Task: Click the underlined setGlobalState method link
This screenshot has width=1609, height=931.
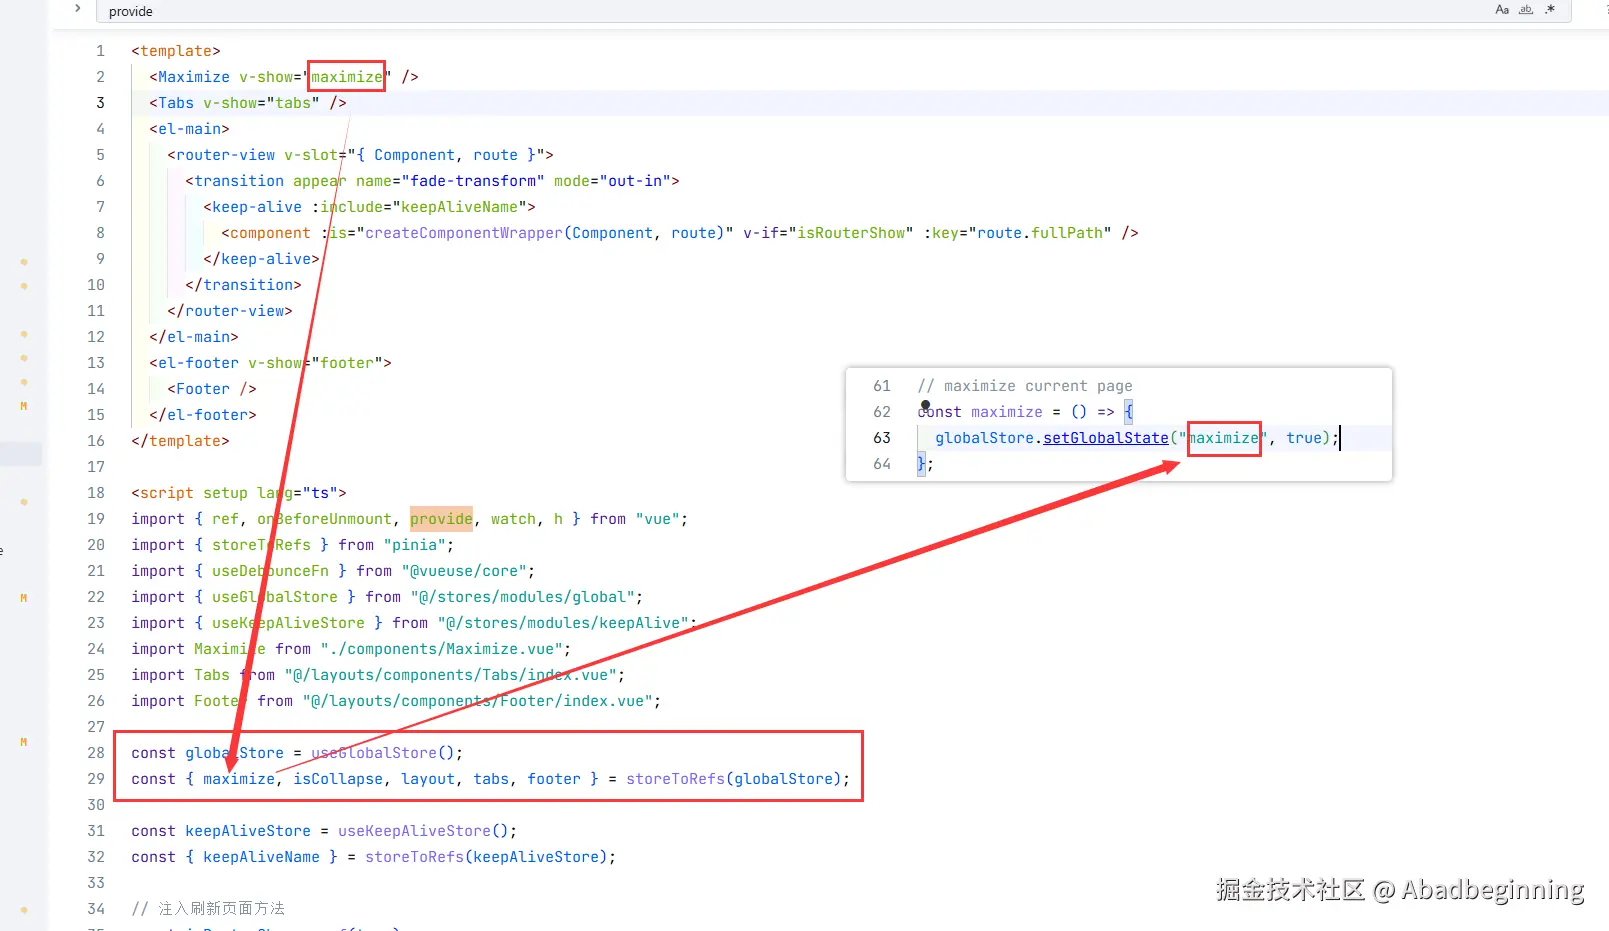Action: click(x=1105, y=438)
